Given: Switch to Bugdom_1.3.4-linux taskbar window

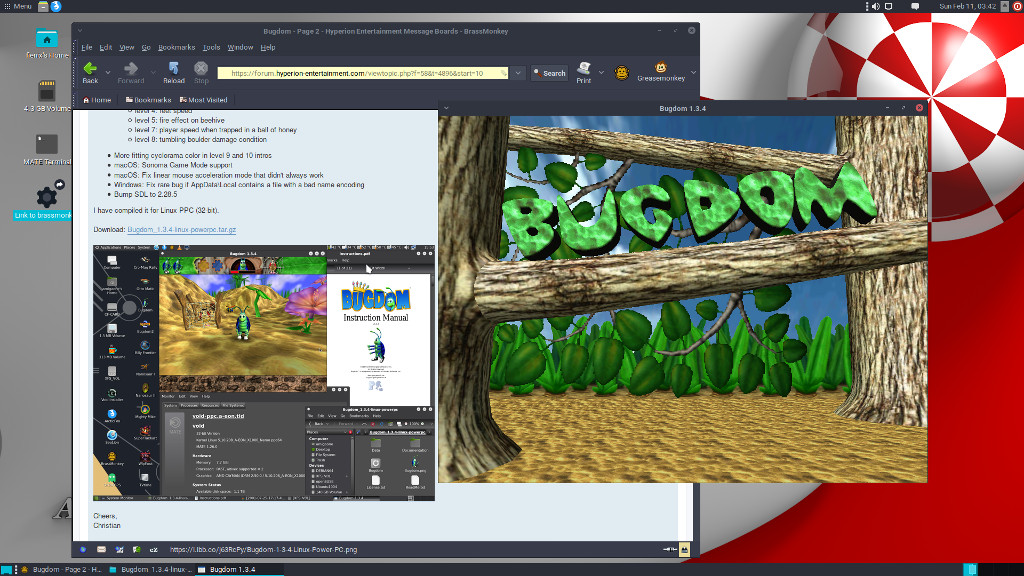Looking at the screenshot, I should pyautogui.click(x=150, y=569).
